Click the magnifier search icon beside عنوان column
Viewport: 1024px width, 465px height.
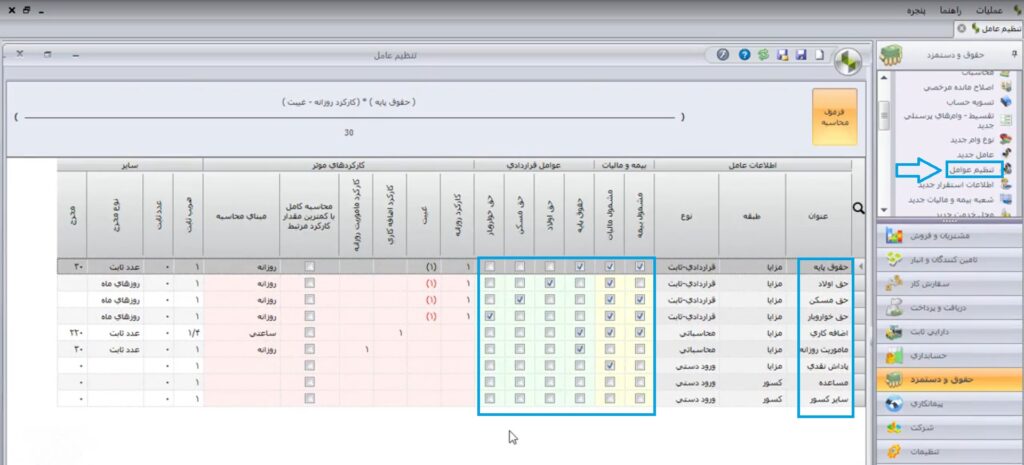859,208
